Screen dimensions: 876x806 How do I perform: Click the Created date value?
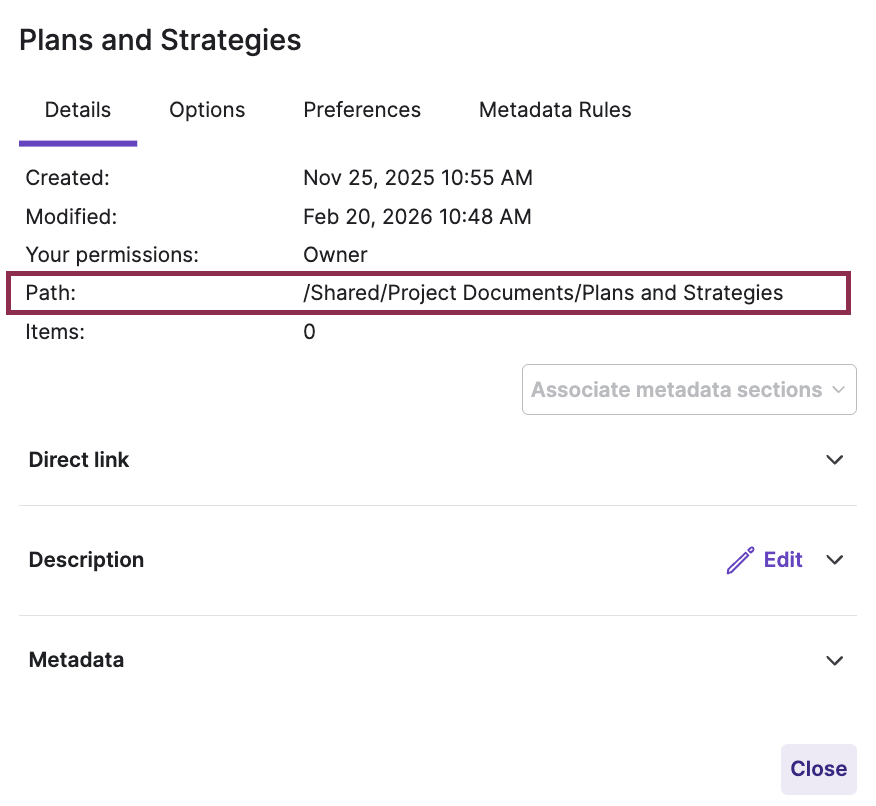418,178
